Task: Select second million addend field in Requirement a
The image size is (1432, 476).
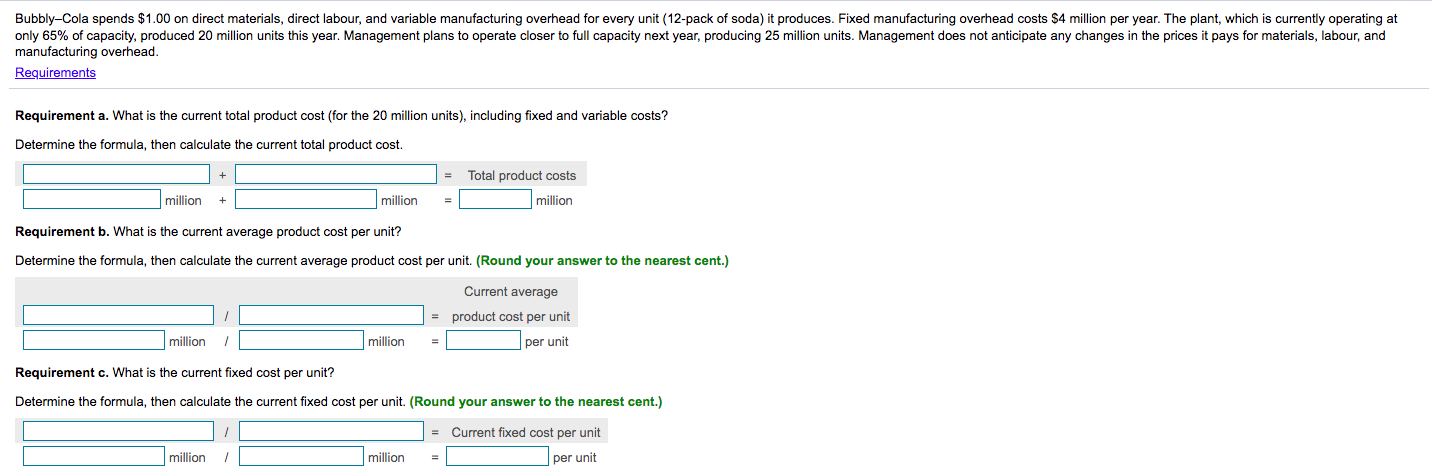Action: pos(306,200)
